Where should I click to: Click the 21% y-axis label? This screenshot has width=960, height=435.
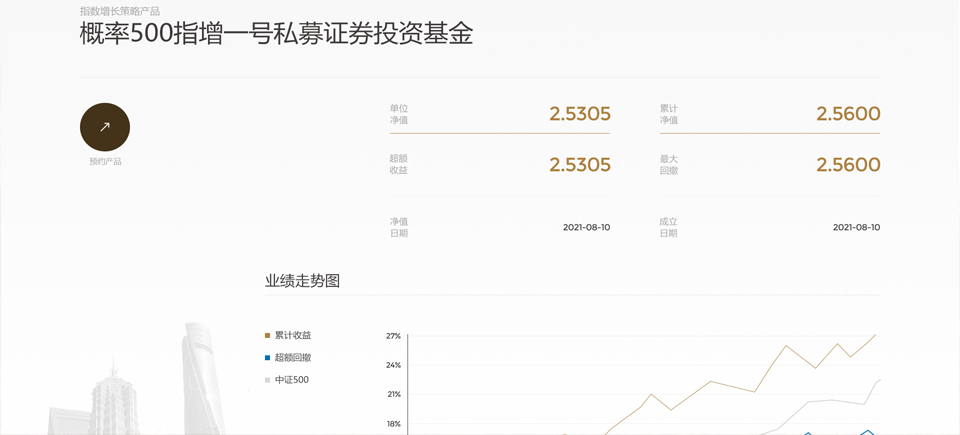393,395
